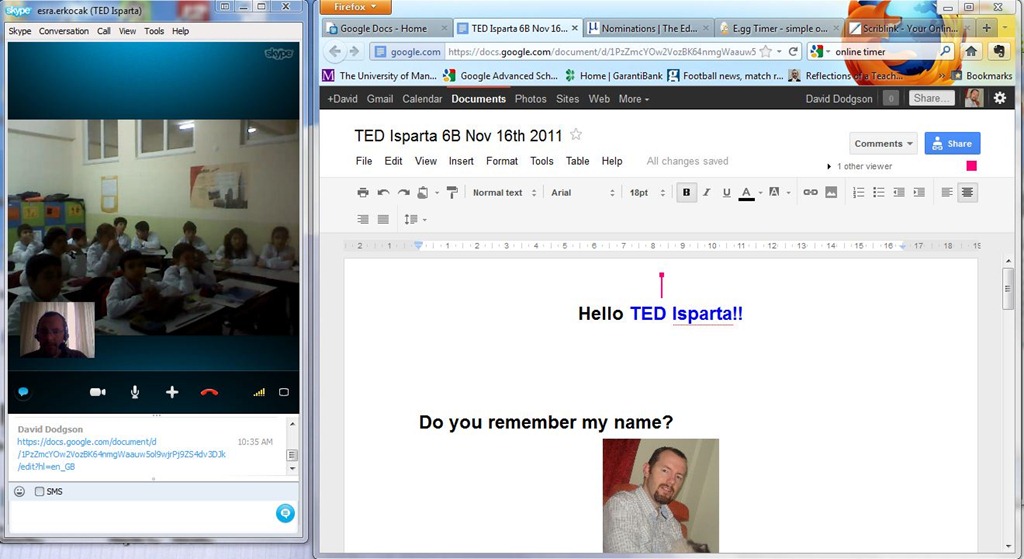End the Skype call with red hang-up icon

pyautogui.click(x=209, y=392)
